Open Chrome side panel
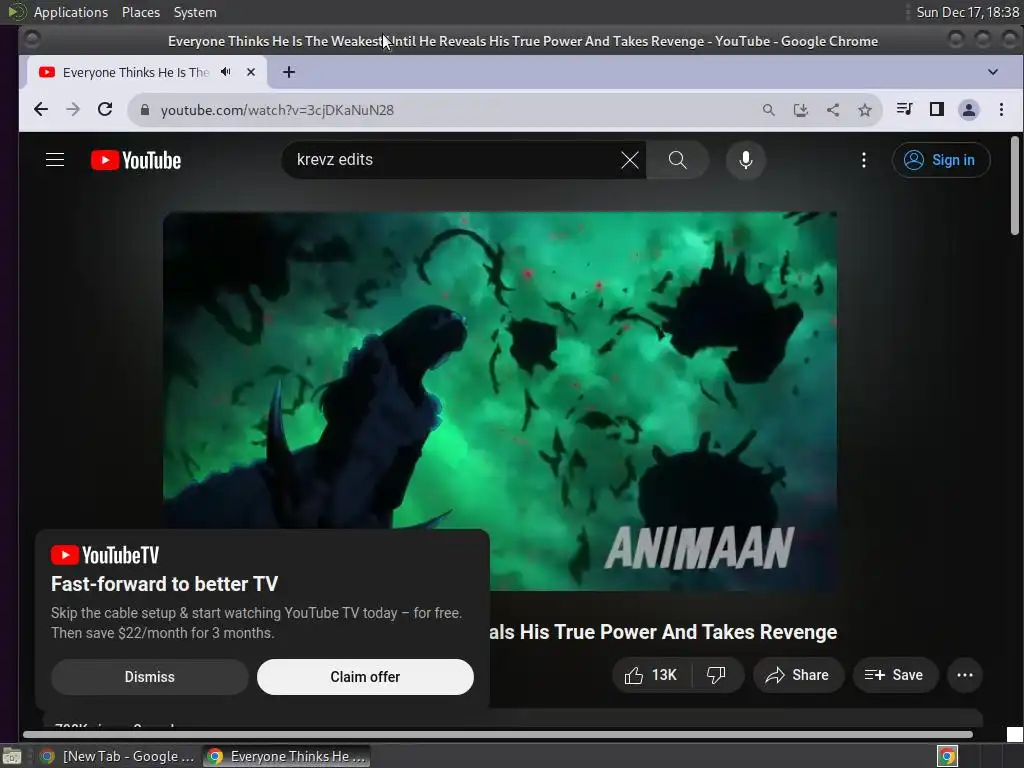Image resolution: width=1024 pixels, height=768 pixels. pos(936,109)
